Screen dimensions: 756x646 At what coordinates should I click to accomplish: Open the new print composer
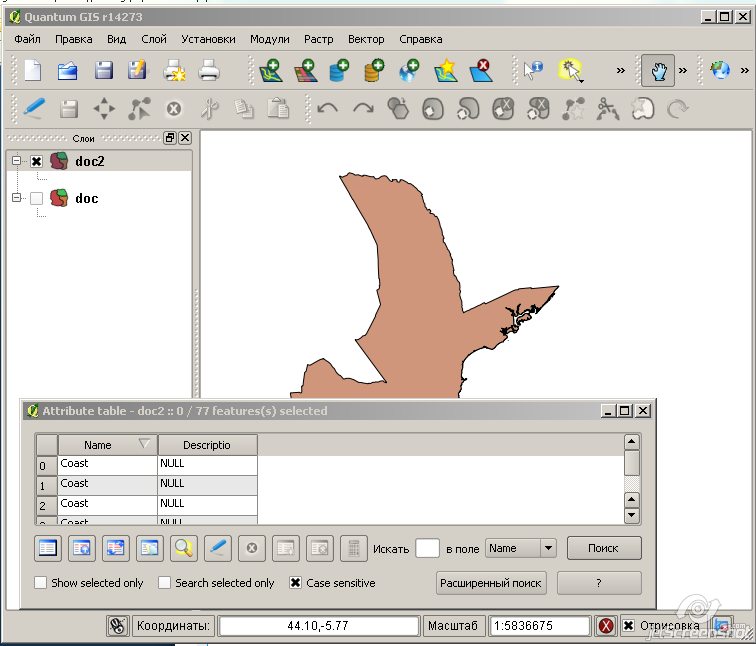point(174,70)
